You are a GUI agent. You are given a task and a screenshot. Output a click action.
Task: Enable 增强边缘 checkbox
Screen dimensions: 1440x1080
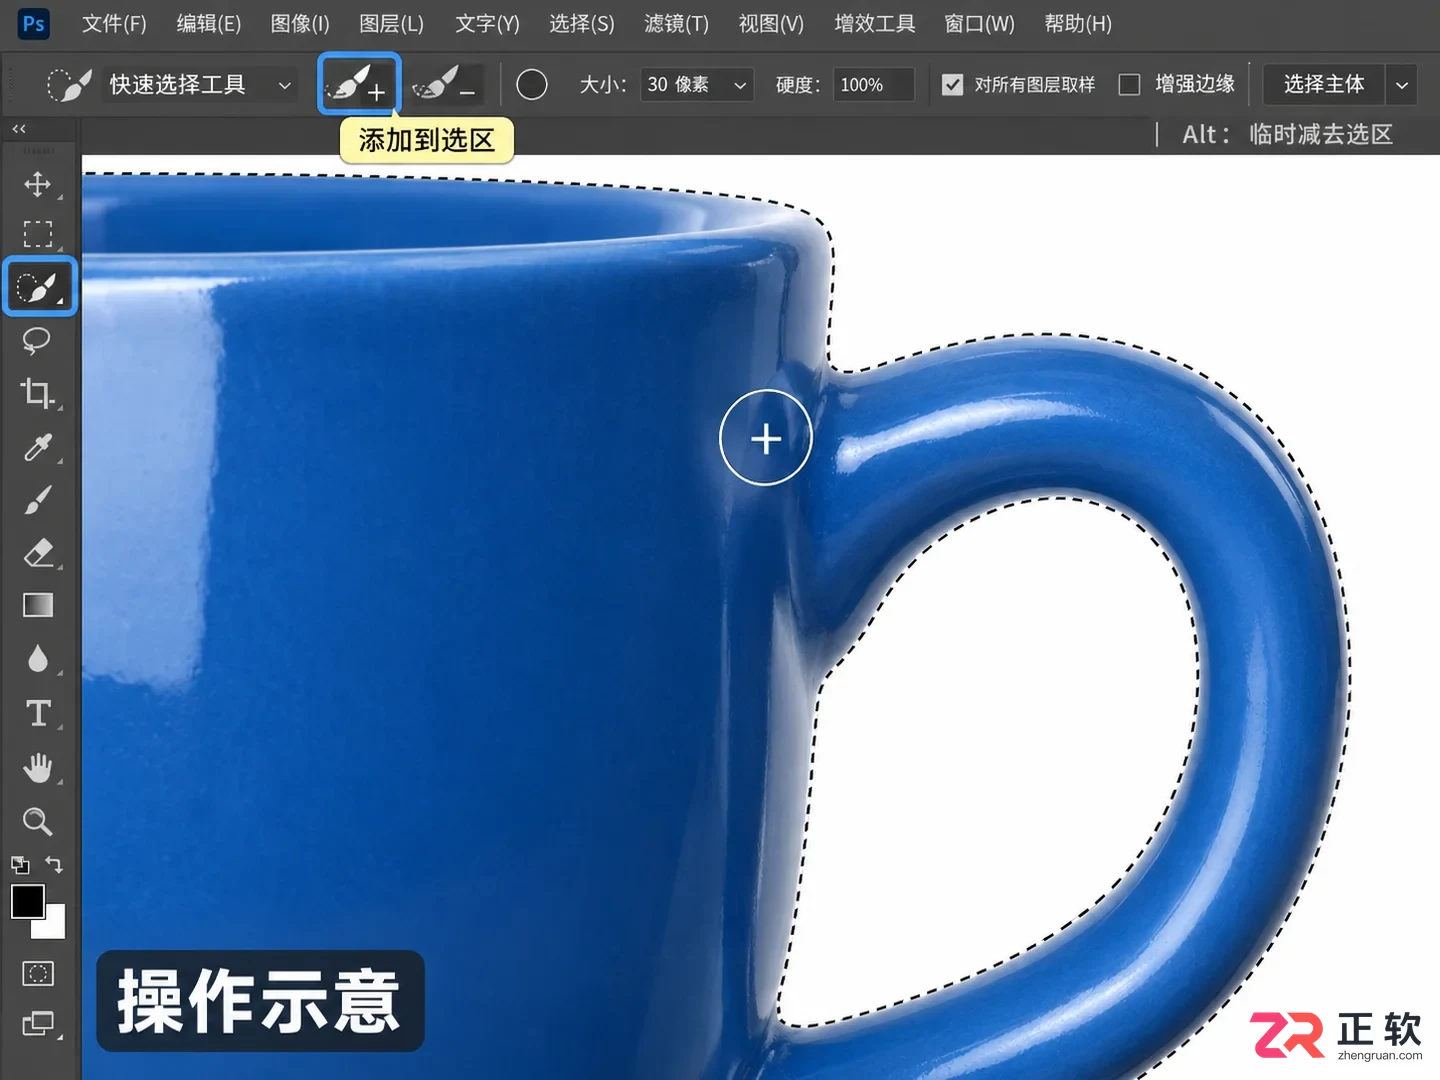[1129, 85]
